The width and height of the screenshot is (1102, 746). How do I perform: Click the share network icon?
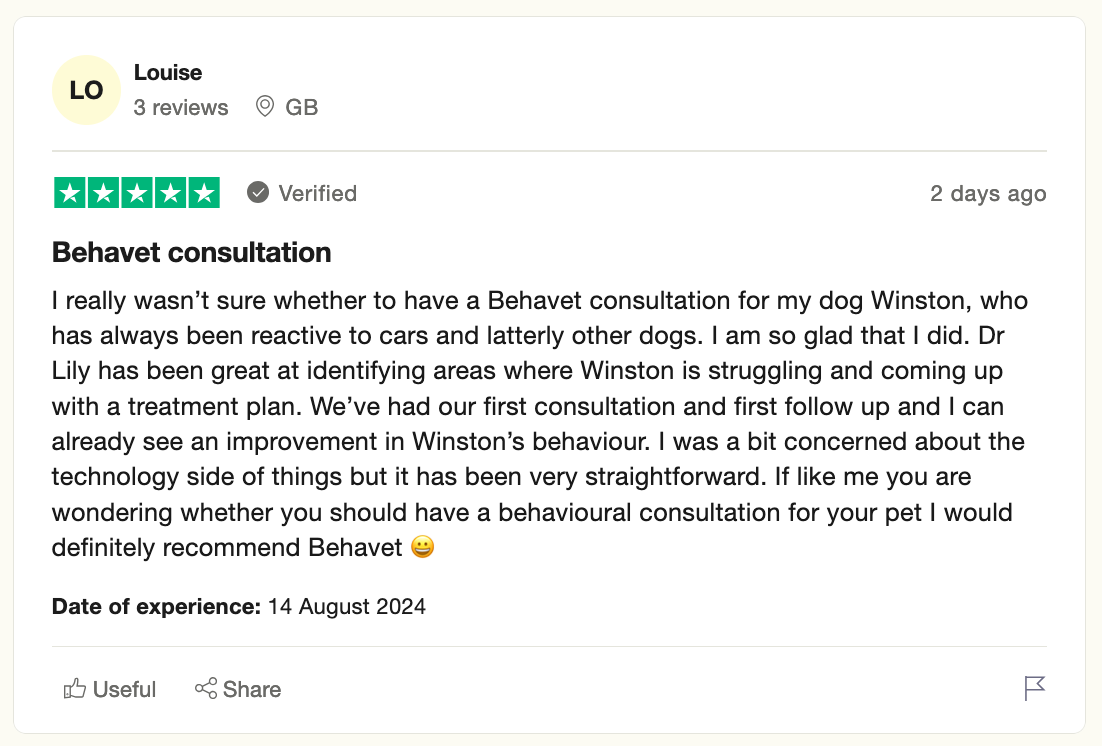(x=206, y=688)
